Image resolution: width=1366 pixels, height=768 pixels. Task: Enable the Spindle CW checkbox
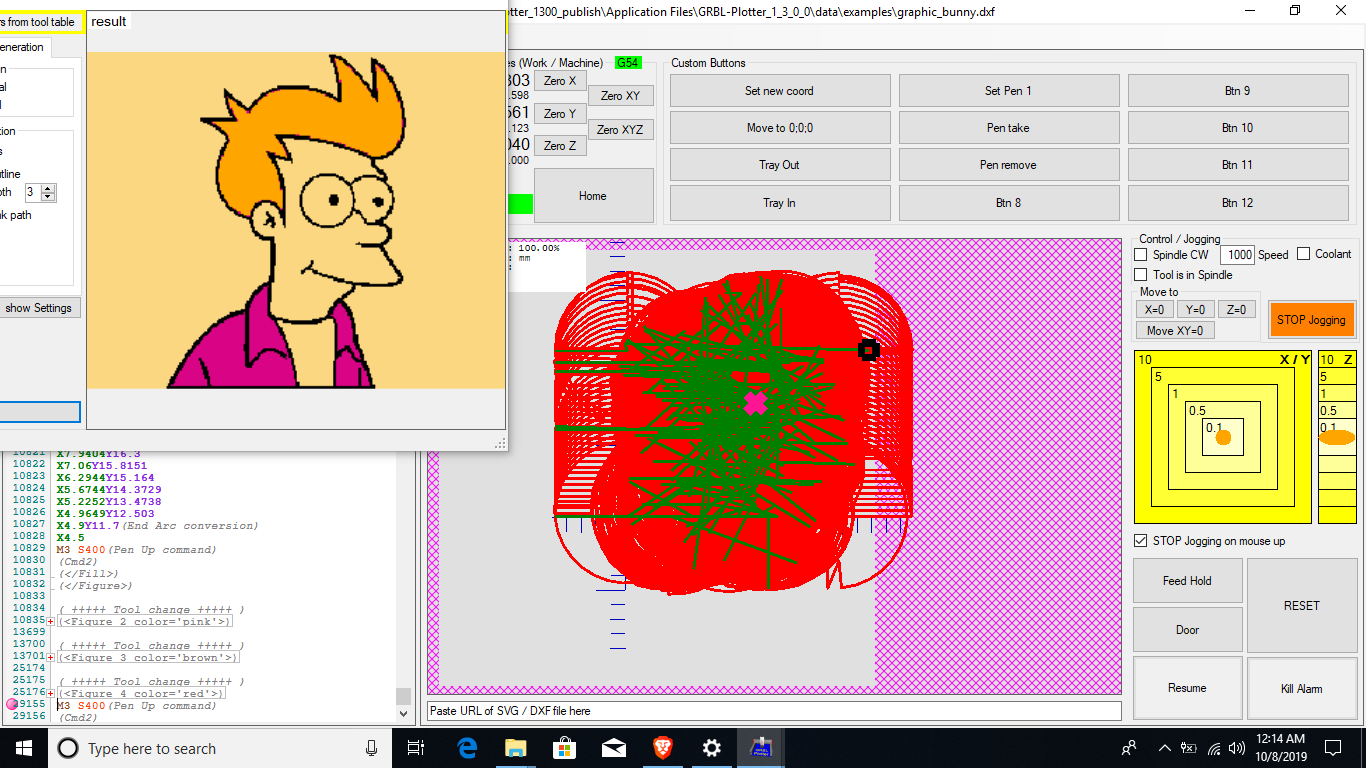point(1141,255)
